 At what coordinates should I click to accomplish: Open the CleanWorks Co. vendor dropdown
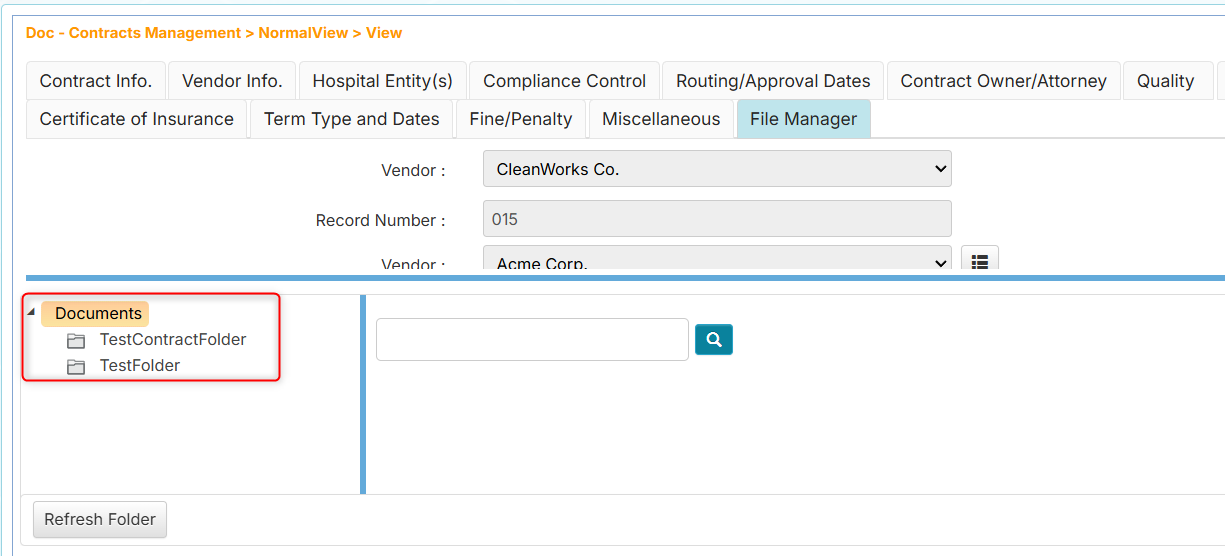pyautogui.click(x=717, y=169)
